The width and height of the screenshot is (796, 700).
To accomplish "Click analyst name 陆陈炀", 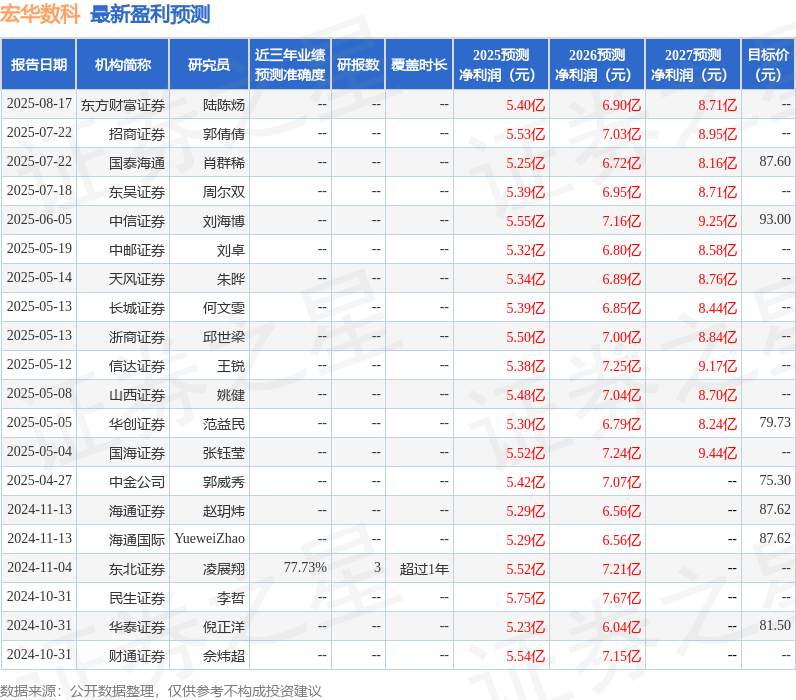I will (x=224, y=105).
